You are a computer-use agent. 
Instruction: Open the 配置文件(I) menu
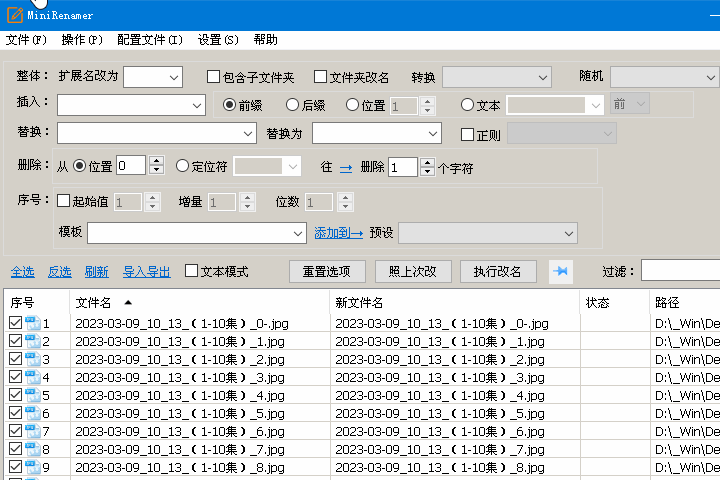click(x=150, y=40)
